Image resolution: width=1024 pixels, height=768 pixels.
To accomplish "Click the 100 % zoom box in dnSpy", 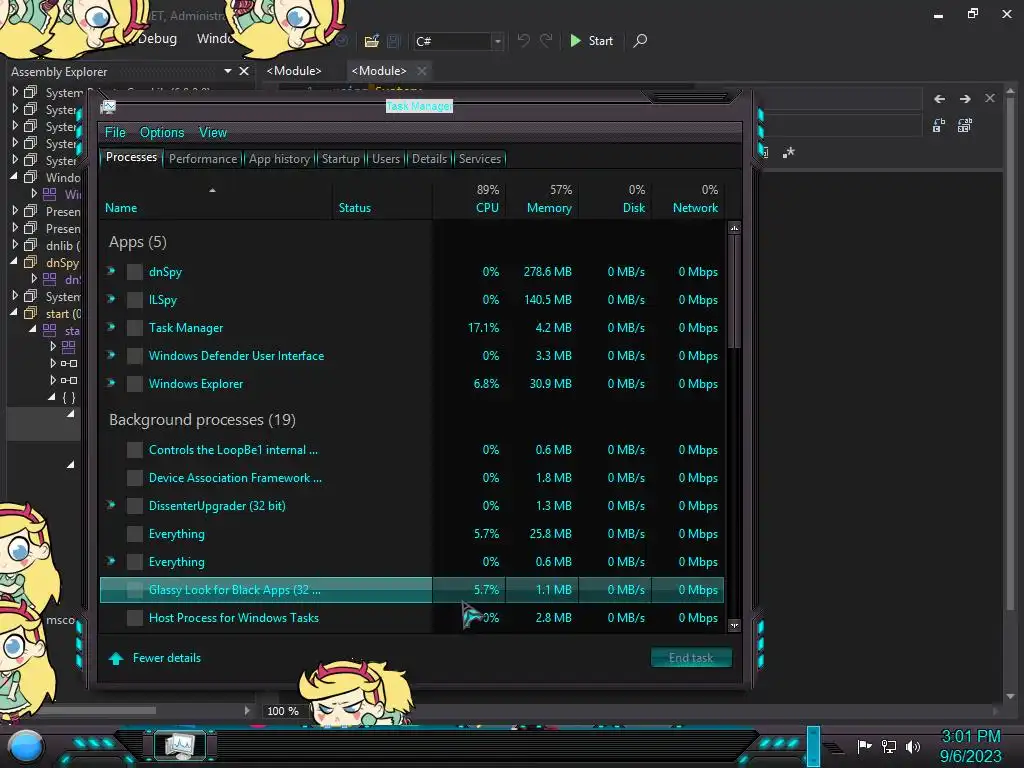I will pos(283,711).
